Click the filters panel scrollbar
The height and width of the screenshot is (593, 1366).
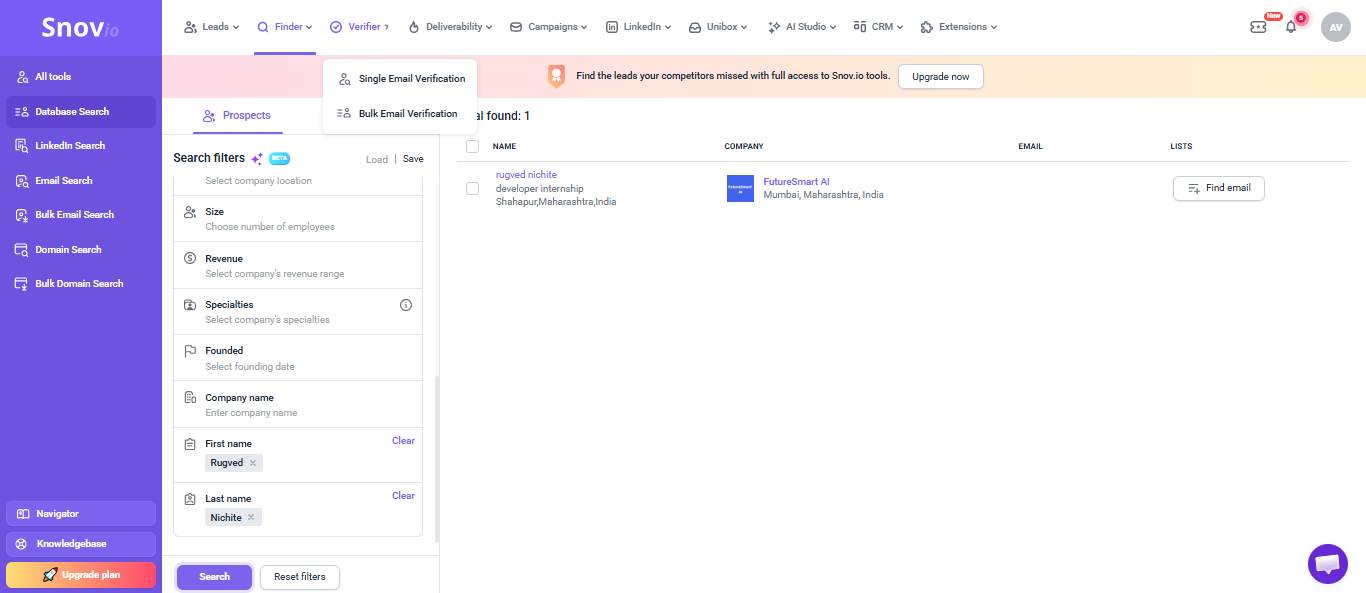point(436,460)
